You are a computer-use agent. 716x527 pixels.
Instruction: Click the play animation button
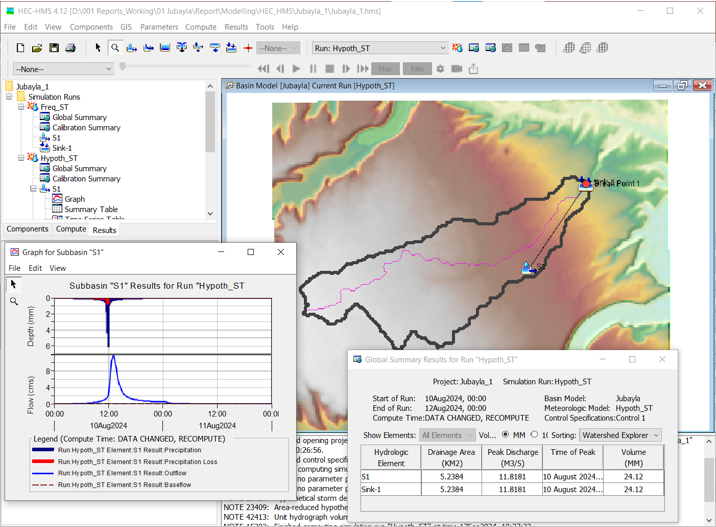coord(296,69)
